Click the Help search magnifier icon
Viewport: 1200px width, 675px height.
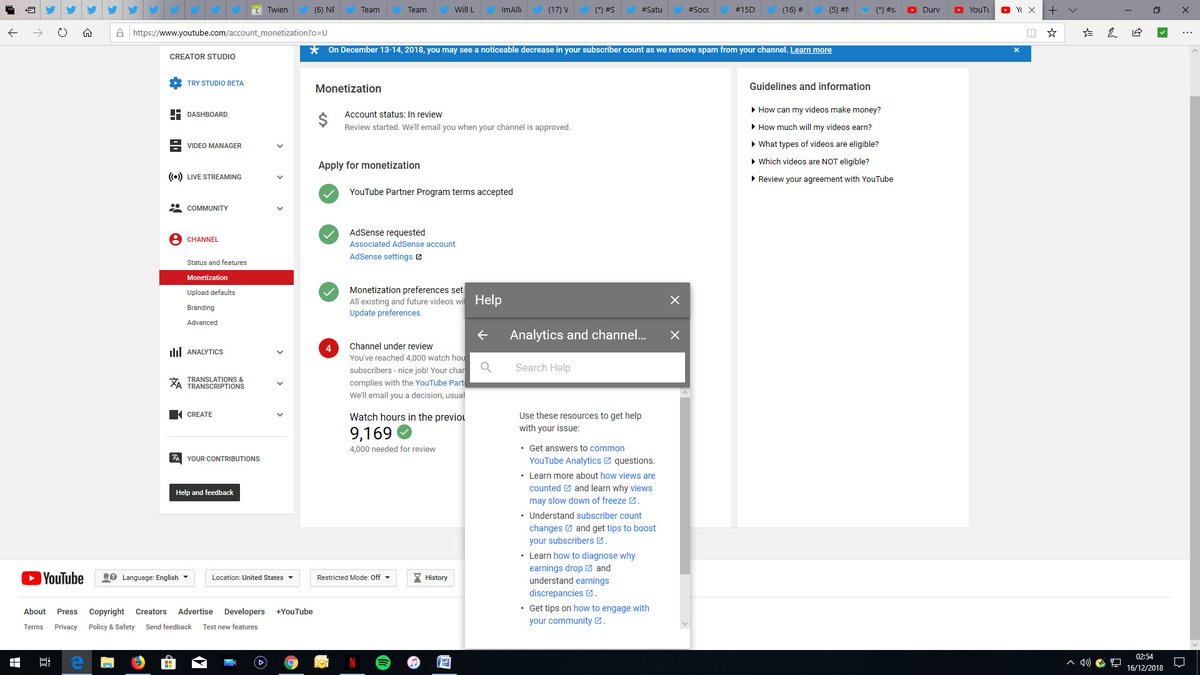point(486,368)
